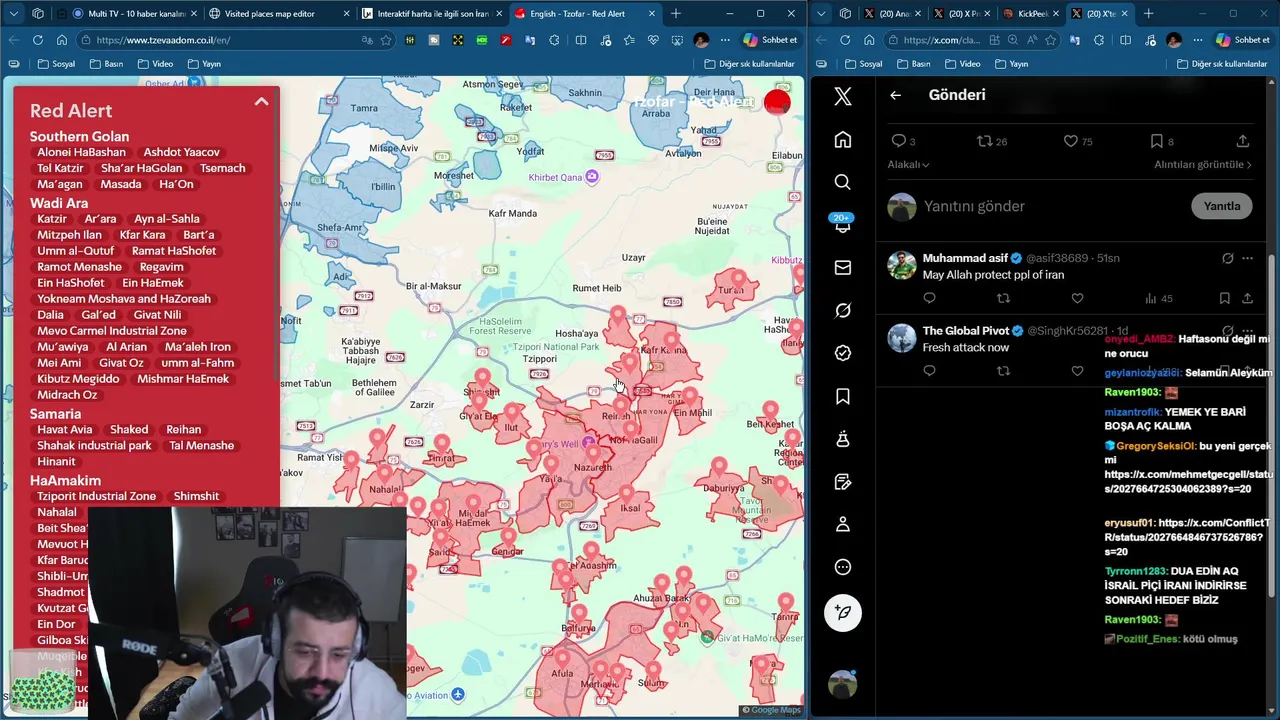Open the verified badge sidebar icon
The height and width of the screenshot is (720, 1280).
[843, 353]
